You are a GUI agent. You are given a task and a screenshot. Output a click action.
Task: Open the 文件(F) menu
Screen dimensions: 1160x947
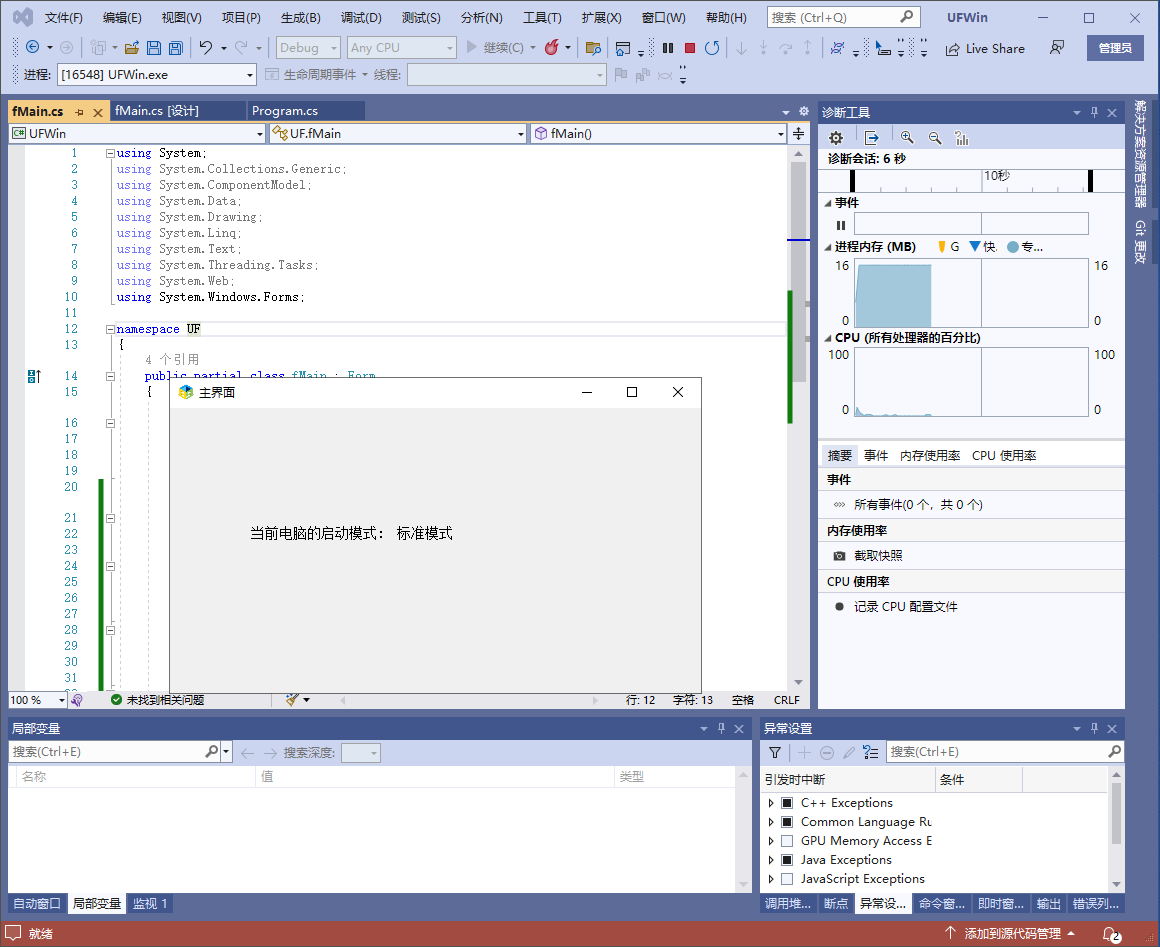[x=64, y=18]
